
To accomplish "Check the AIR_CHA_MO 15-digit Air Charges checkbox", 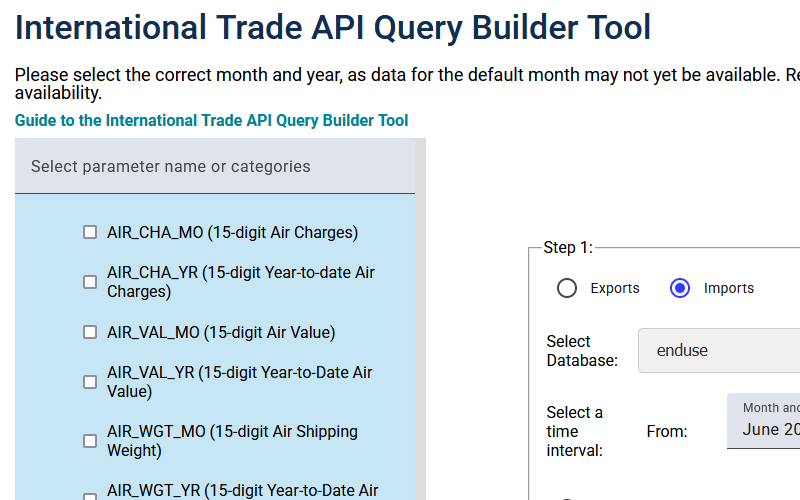I will coord(90,233).
